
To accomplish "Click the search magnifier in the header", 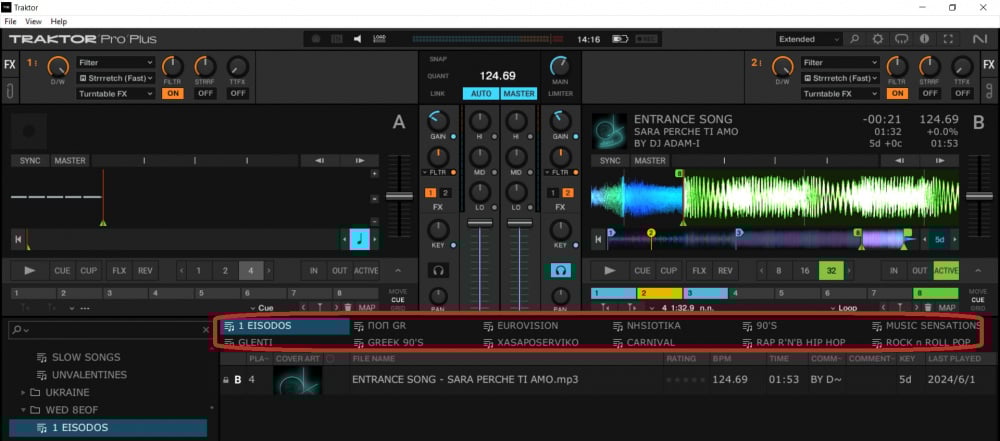I will coord(855,39).
